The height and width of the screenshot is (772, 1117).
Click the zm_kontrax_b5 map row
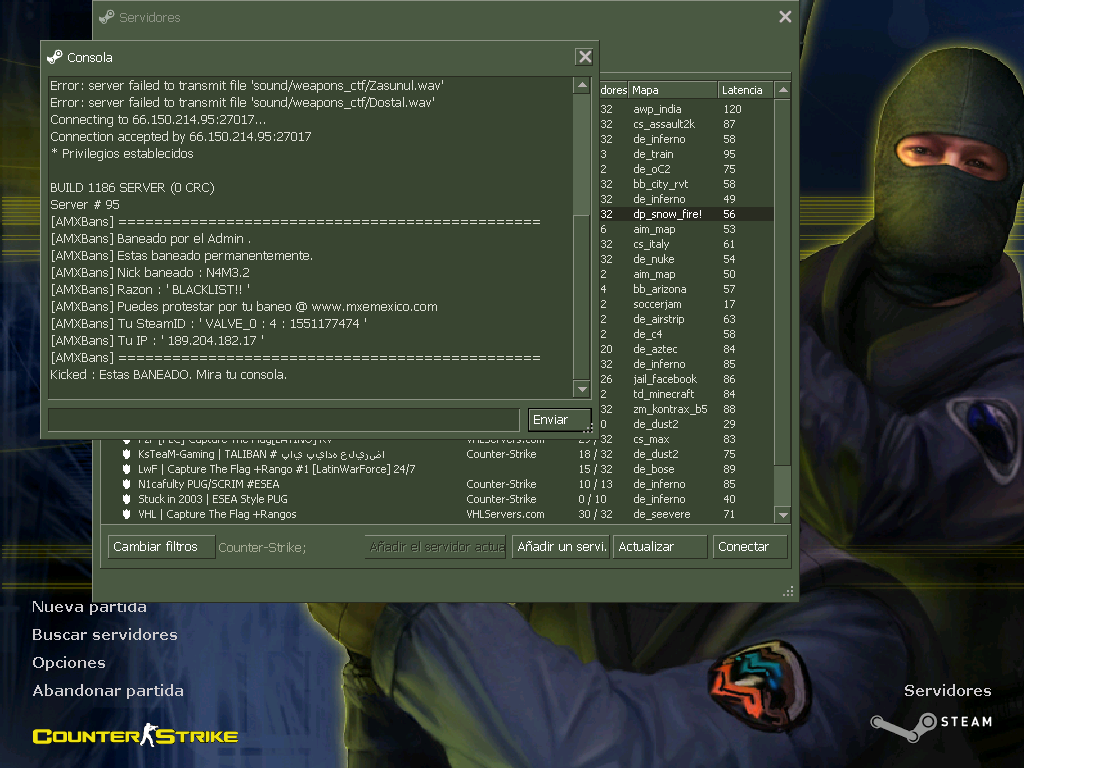tap(687, 409)
